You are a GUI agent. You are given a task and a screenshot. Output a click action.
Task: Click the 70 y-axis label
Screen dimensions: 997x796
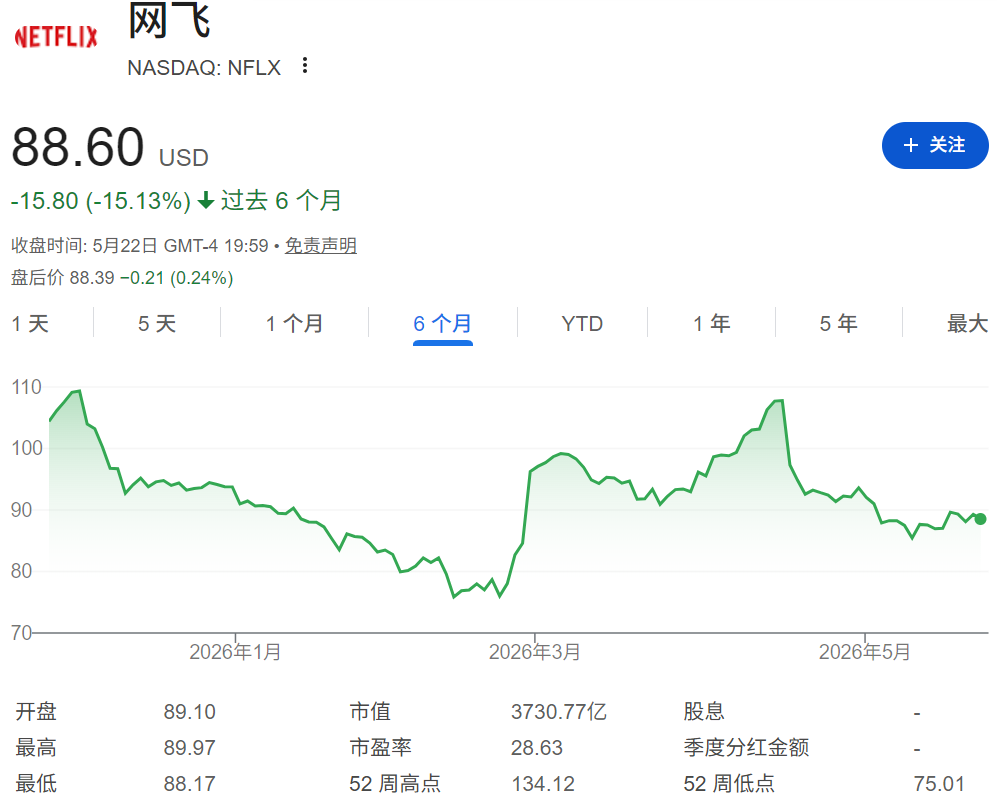tap(21, 633)
